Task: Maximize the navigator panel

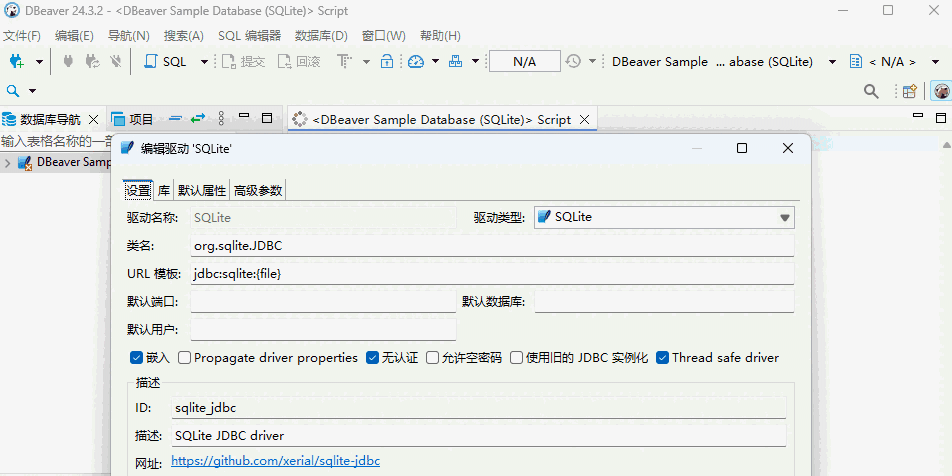Action: pyautogui.click(x=267, y=118)
